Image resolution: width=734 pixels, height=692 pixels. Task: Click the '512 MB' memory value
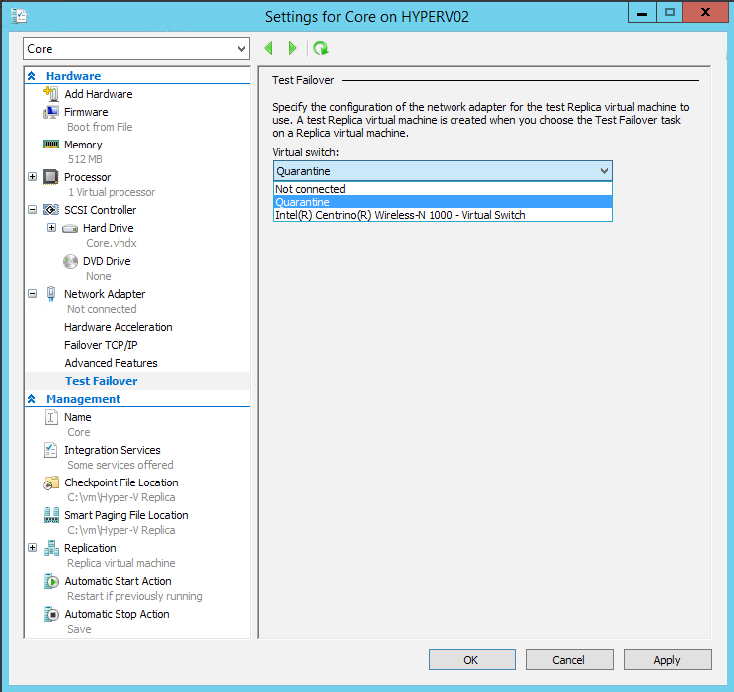click(85, 159)
